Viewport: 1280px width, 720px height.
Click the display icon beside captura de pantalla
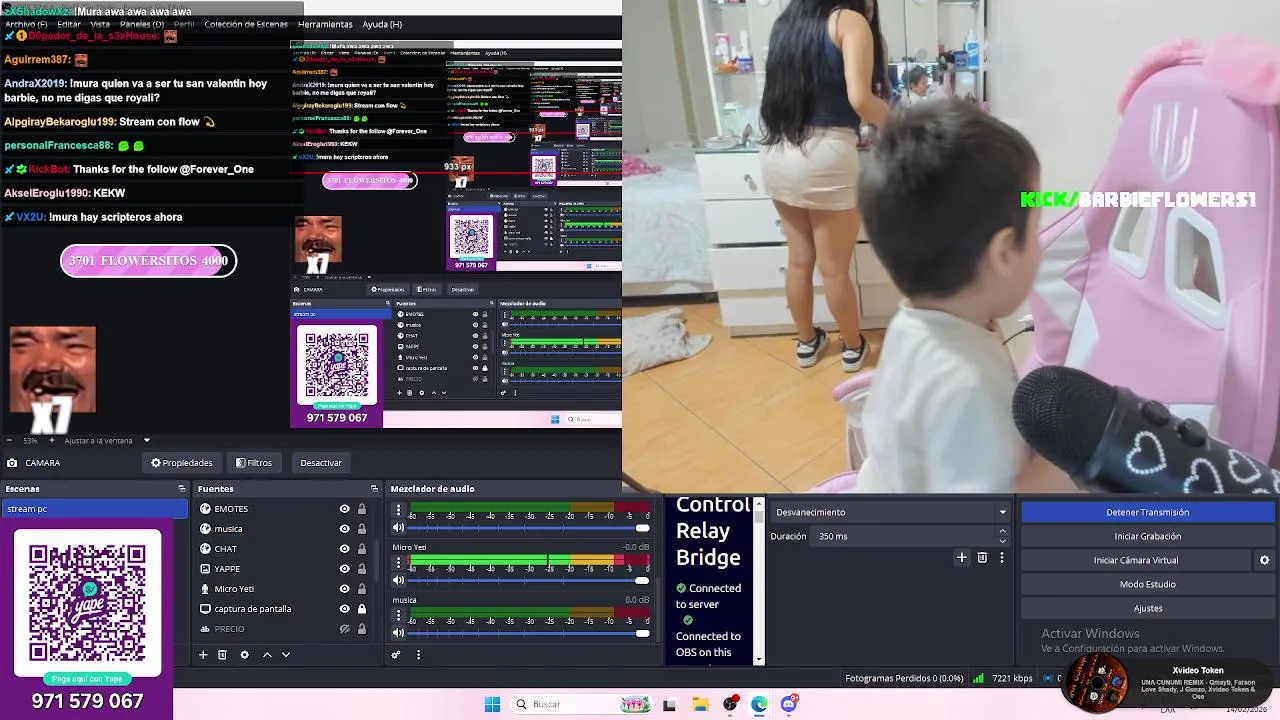(x=205, y=609)
